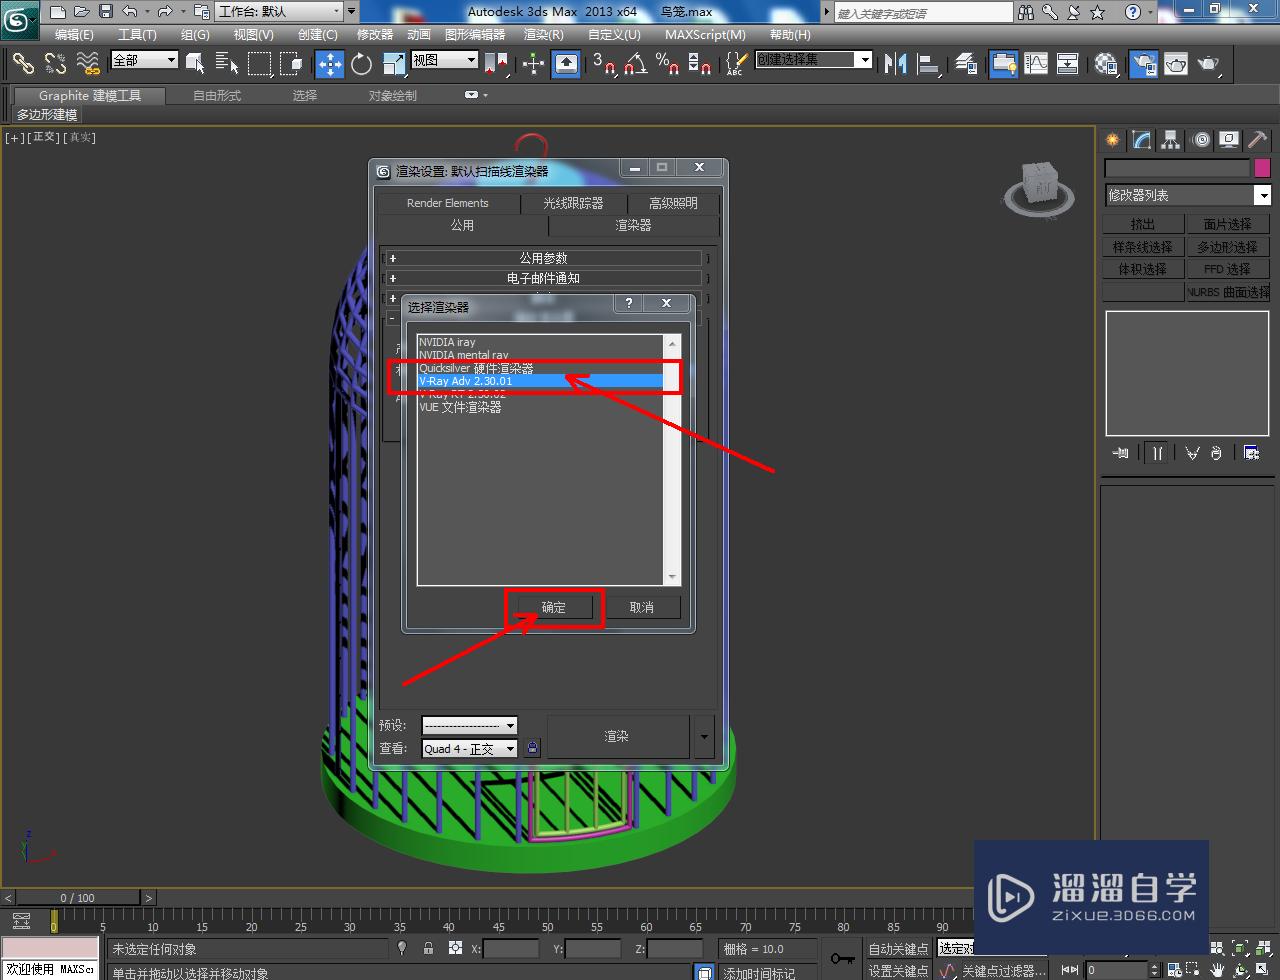The height and width of the screenshot is (980, 1280).
Task: Open the Display panel tab
Action: pos(1230,140)
